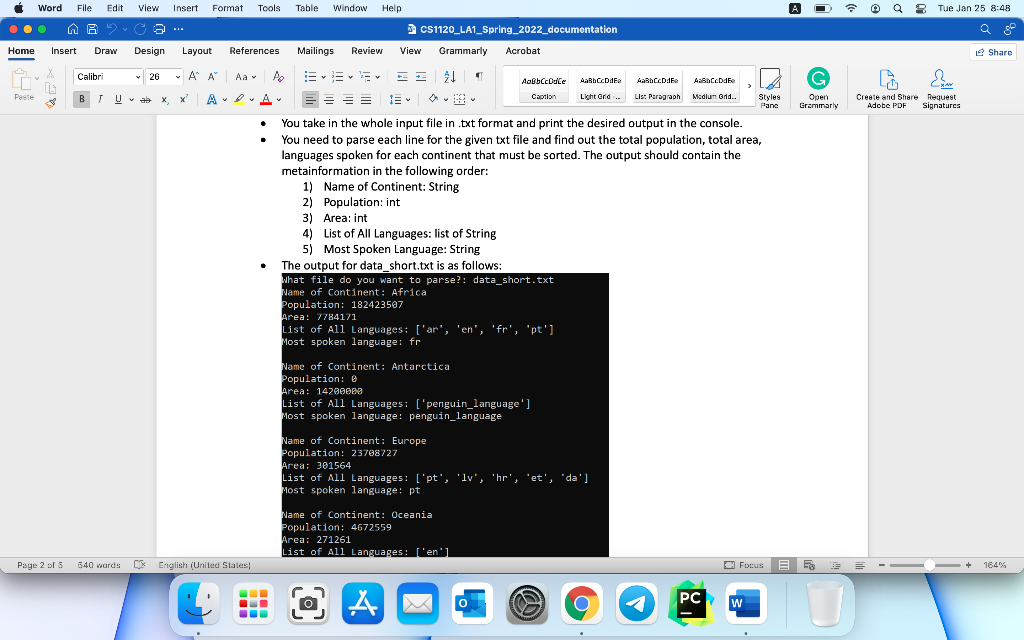Open Grammarly from the ribbon
Screen dimensions: 1024x640
tap(818, 88)
